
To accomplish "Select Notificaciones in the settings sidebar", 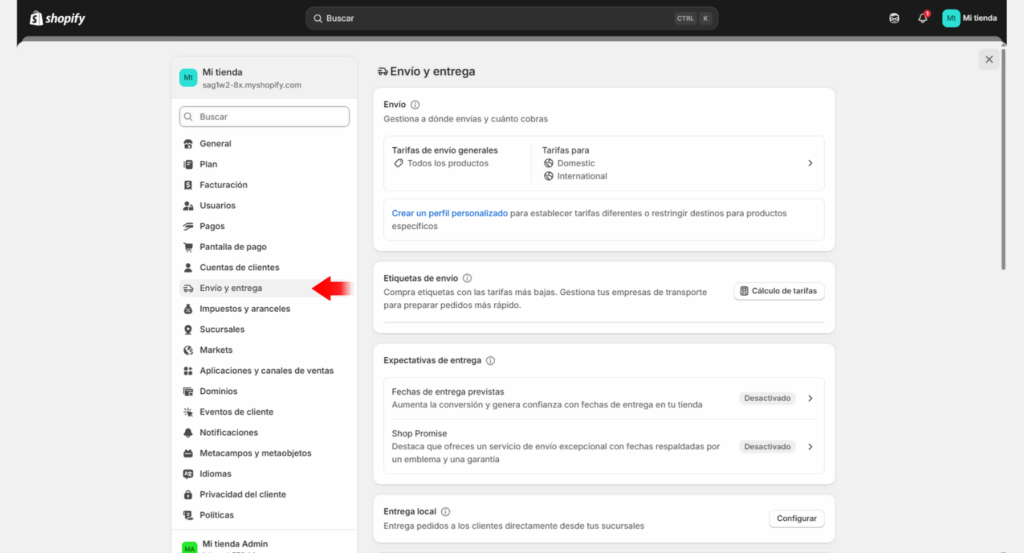I will (x=228, y=433).
